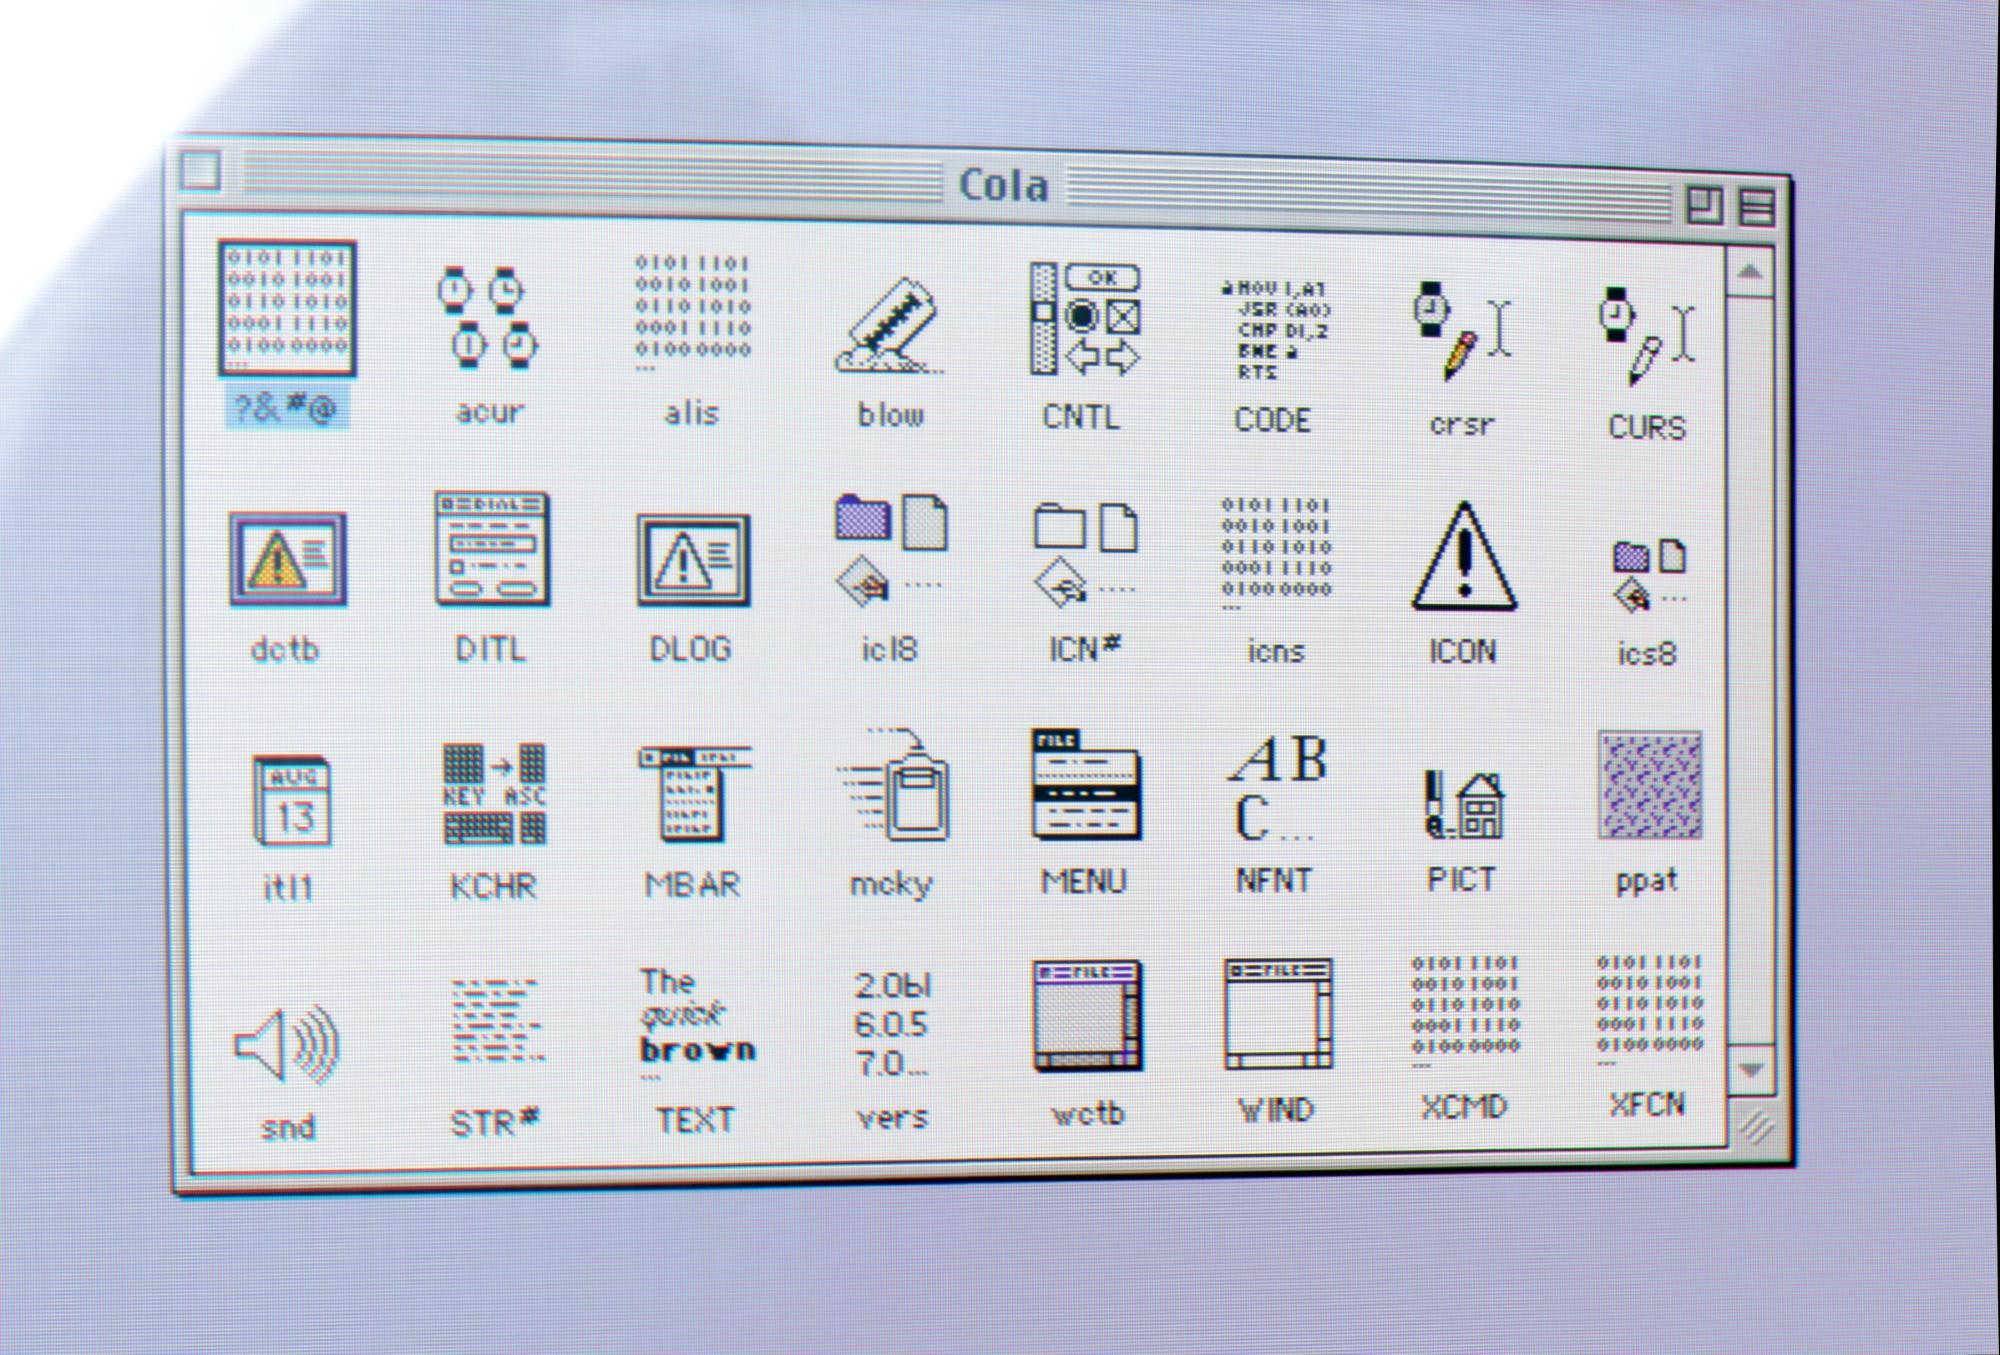
Task: Select the ICON warning triangle resource
Action: [1463, 558]
